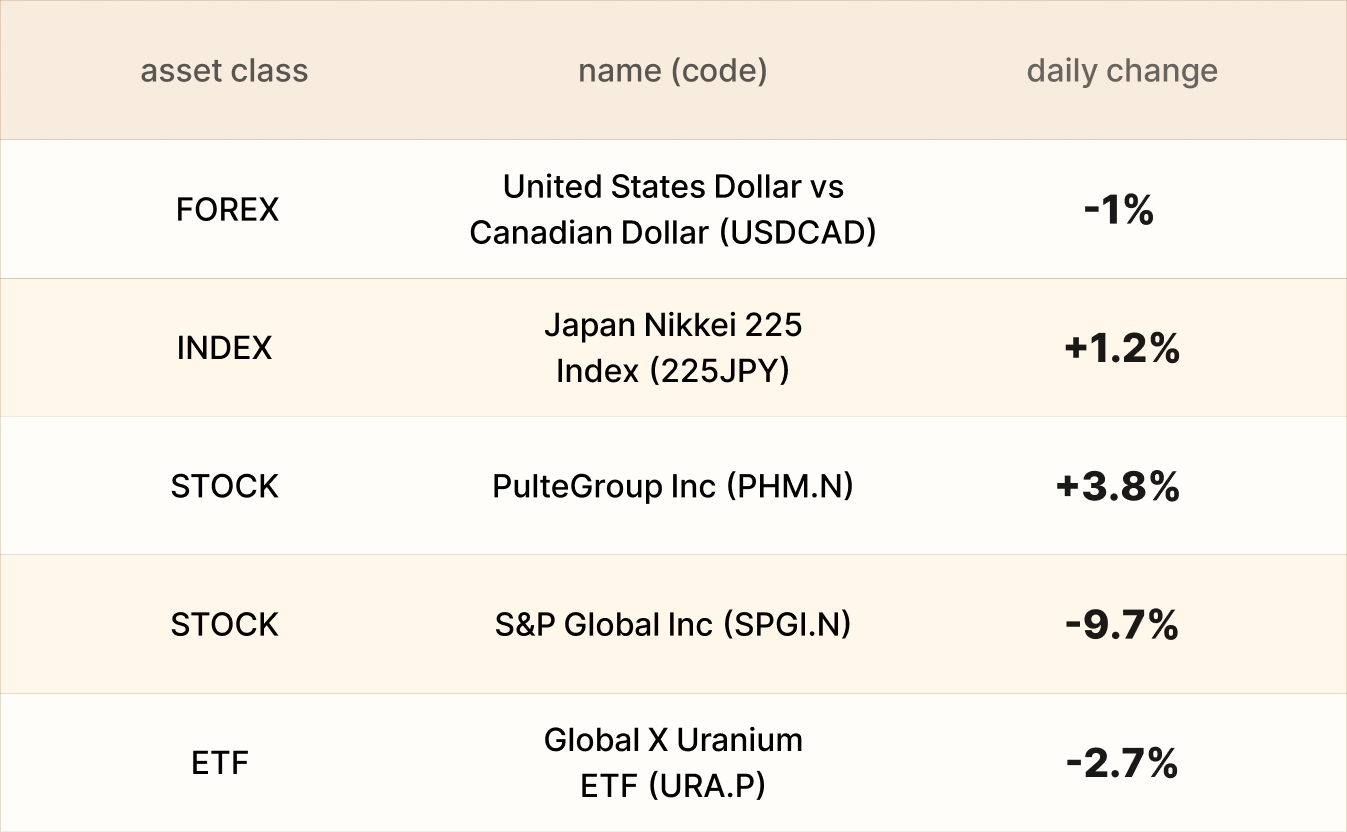Open United States Dollar vs Canadian Dollar entry
1347x832 pixels.
click(672, 209)
